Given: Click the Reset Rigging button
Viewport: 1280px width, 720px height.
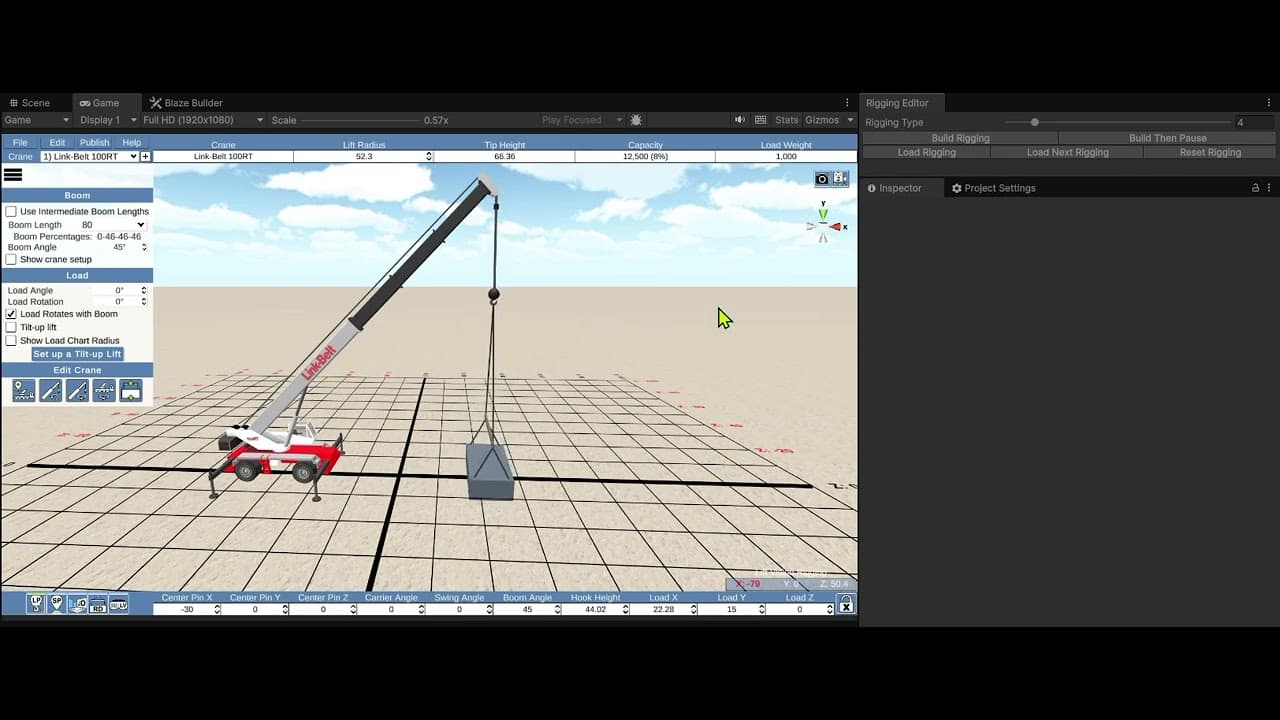Looking at the screenshot, I should [x=1210, y=152].
